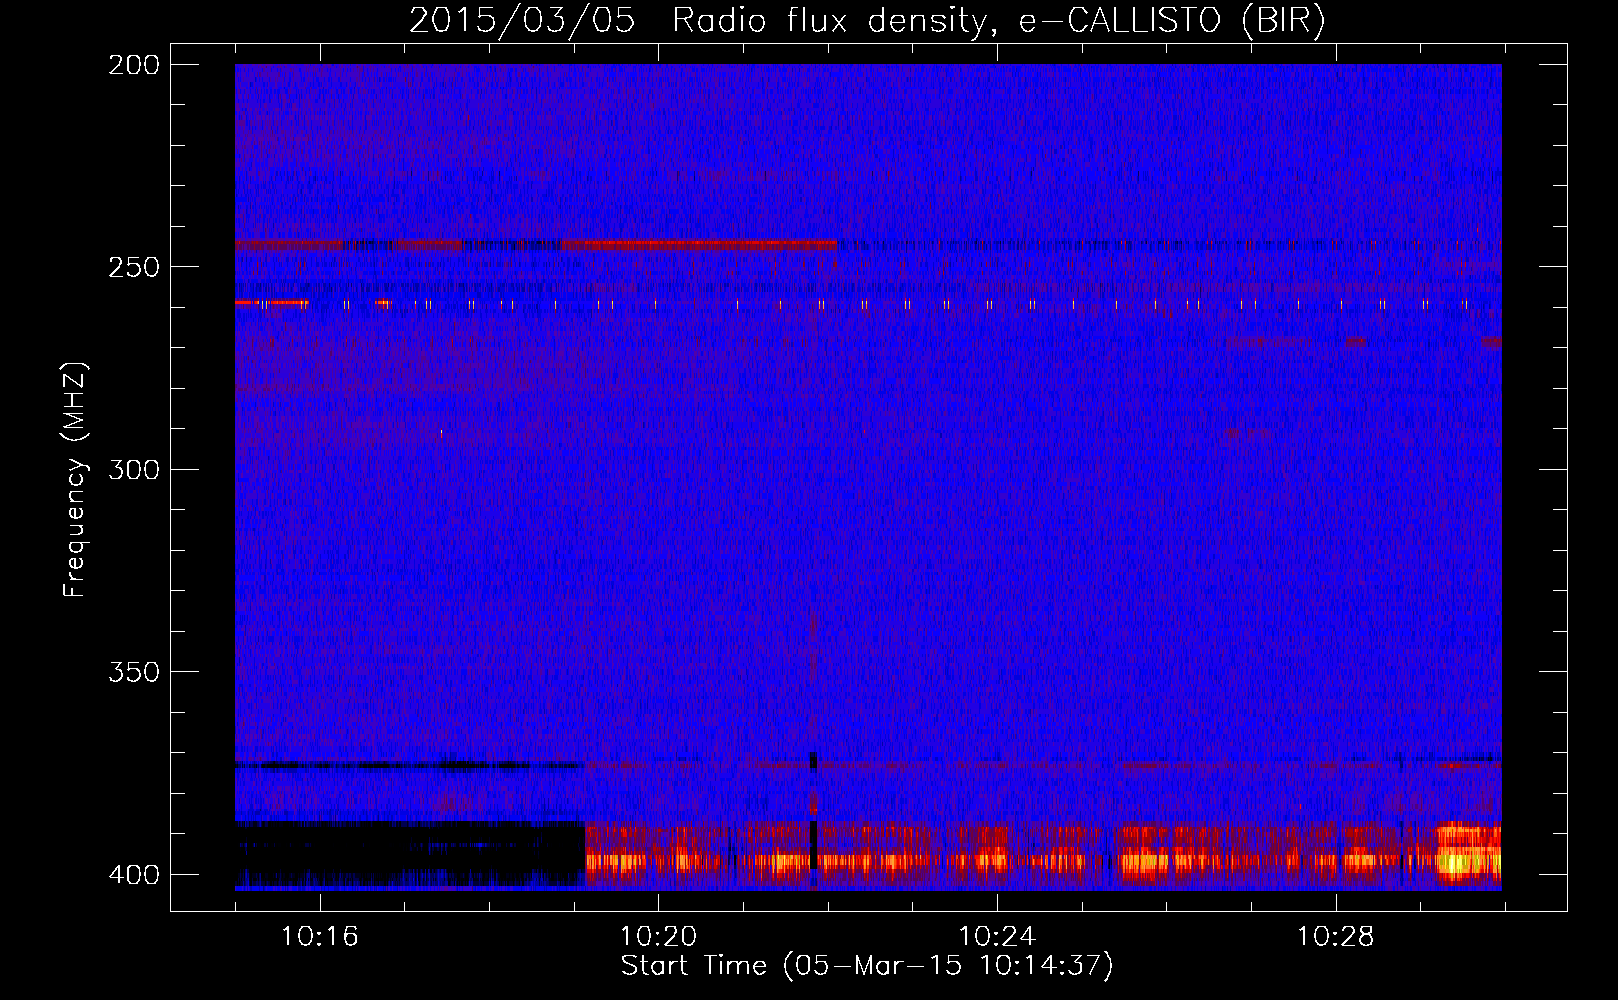Image resolution: width=1618 pixels, height=1000 pixels.
Task: Click the "Start Time (05-Mar-15 10:14:37)" label
Action: click(x=867, y=966)
